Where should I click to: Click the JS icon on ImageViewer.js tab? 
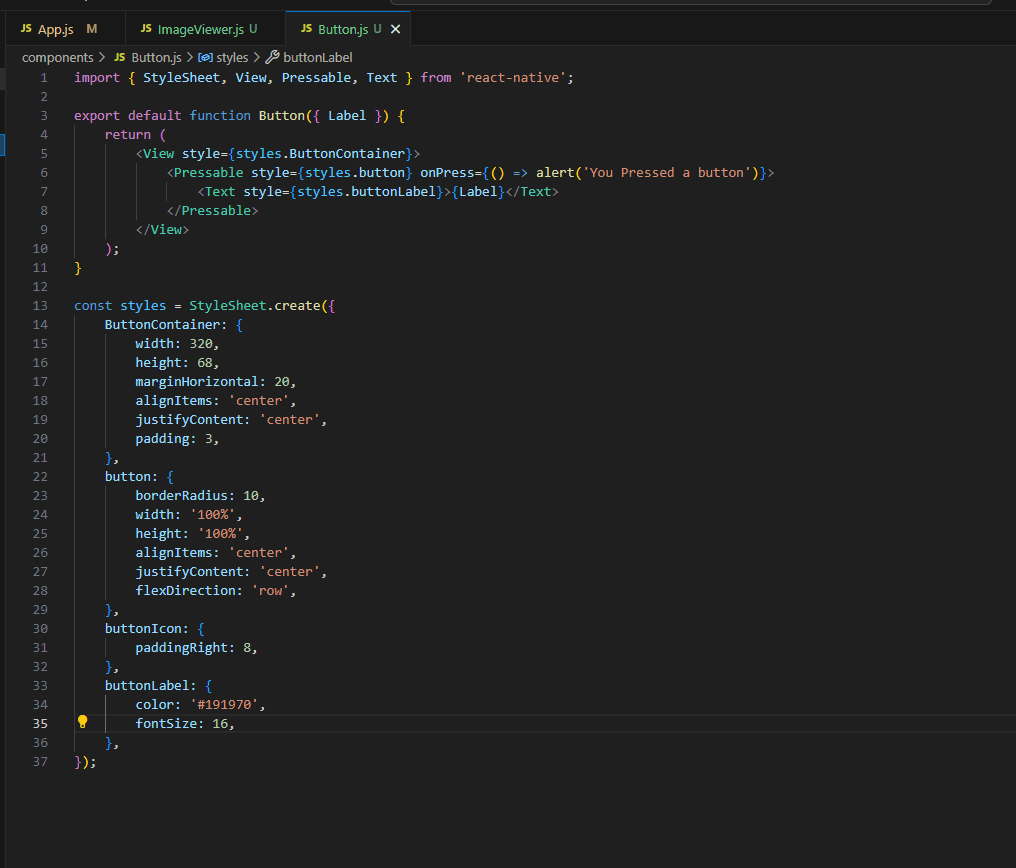pyautogui.click(x=146, y=29)
